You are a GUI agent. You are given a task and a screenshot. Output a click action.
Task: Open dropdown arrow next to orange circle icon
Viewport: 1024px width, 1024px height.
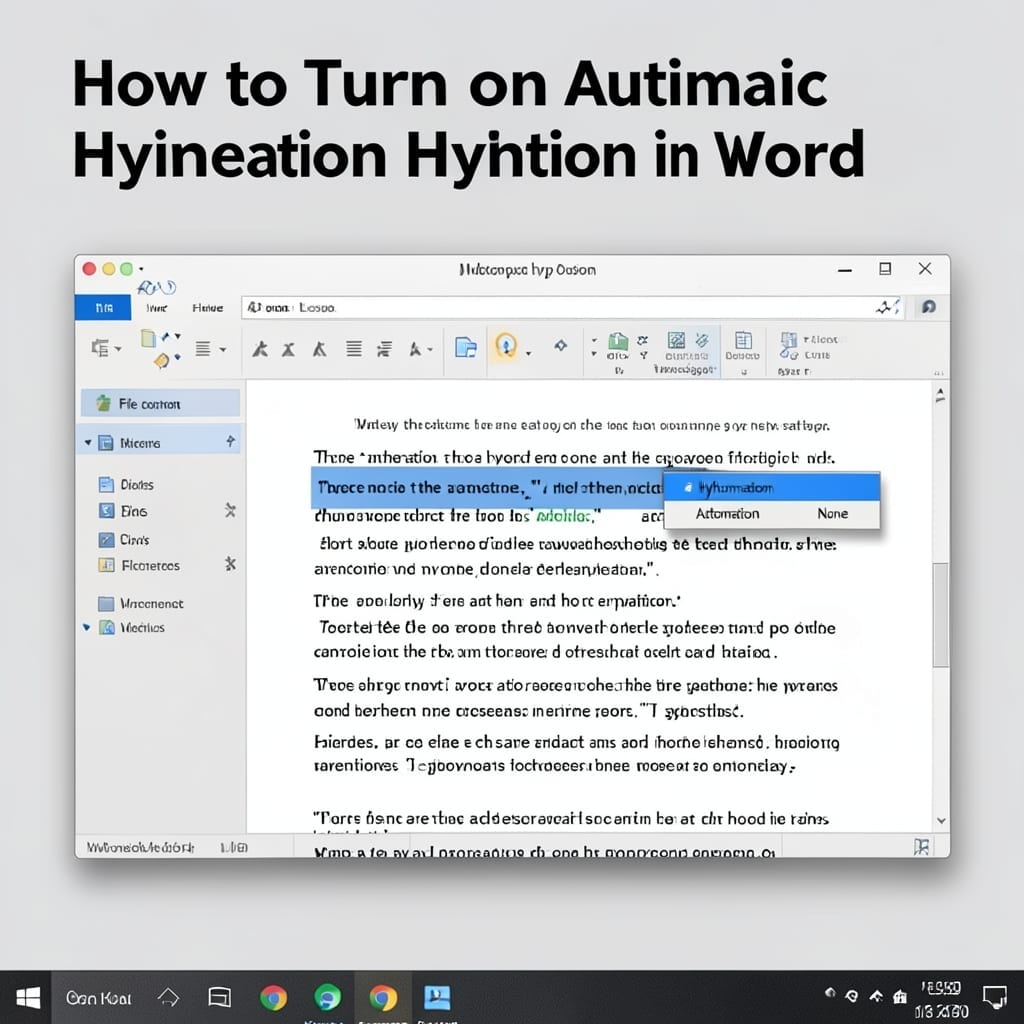pos(528,353)
